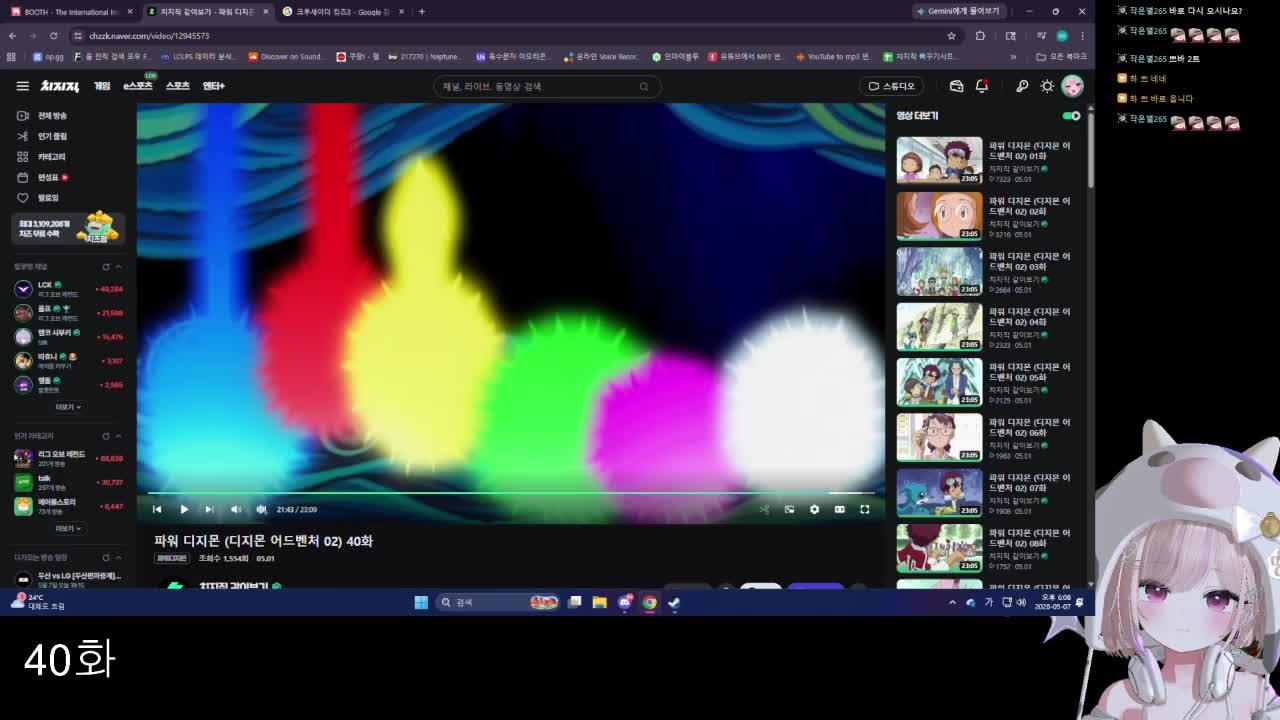Viewport: 1280px width, 720px height.
Task: Open the notifications bell
Action: click(982, 86)
